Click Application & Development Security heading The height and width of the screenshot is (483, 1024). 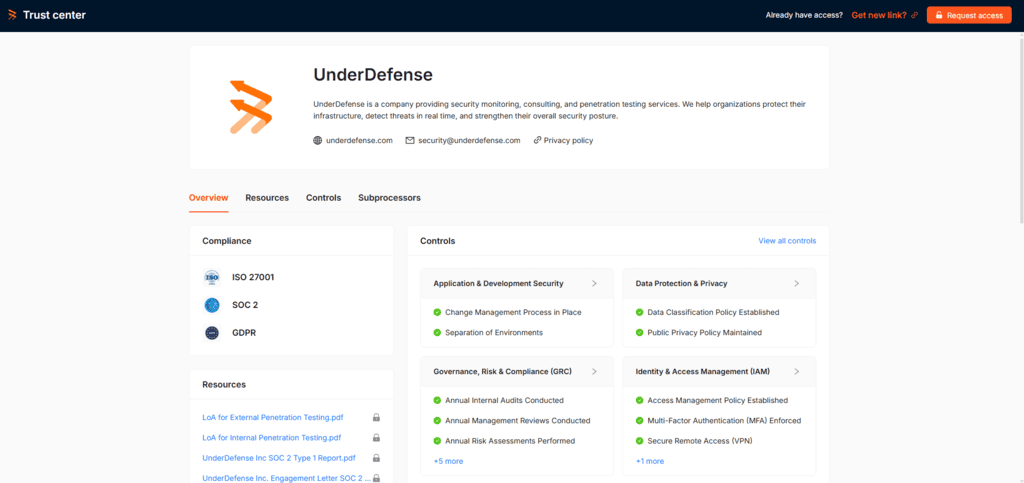tap(498, 284)
